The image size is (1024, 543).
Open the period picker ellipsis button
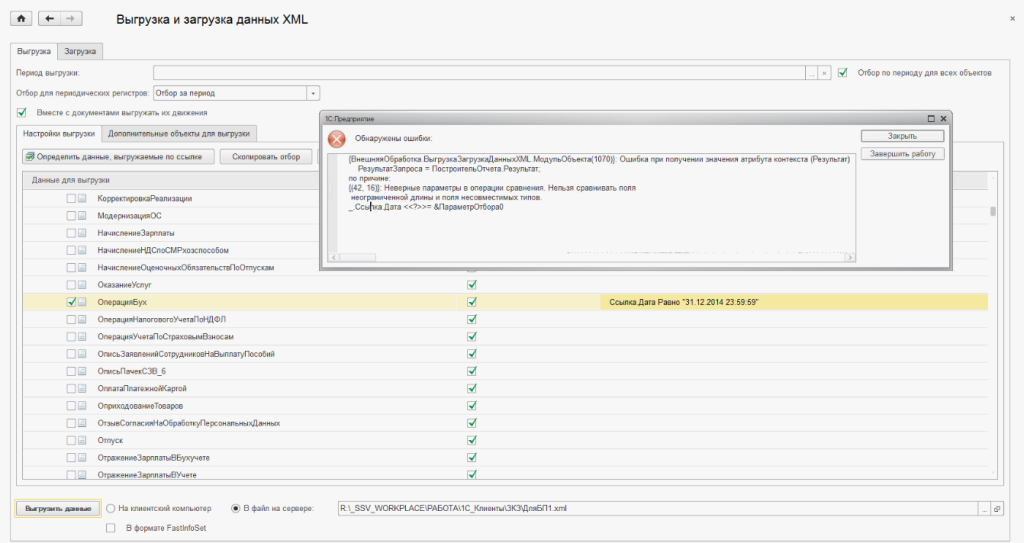point(811,73)
